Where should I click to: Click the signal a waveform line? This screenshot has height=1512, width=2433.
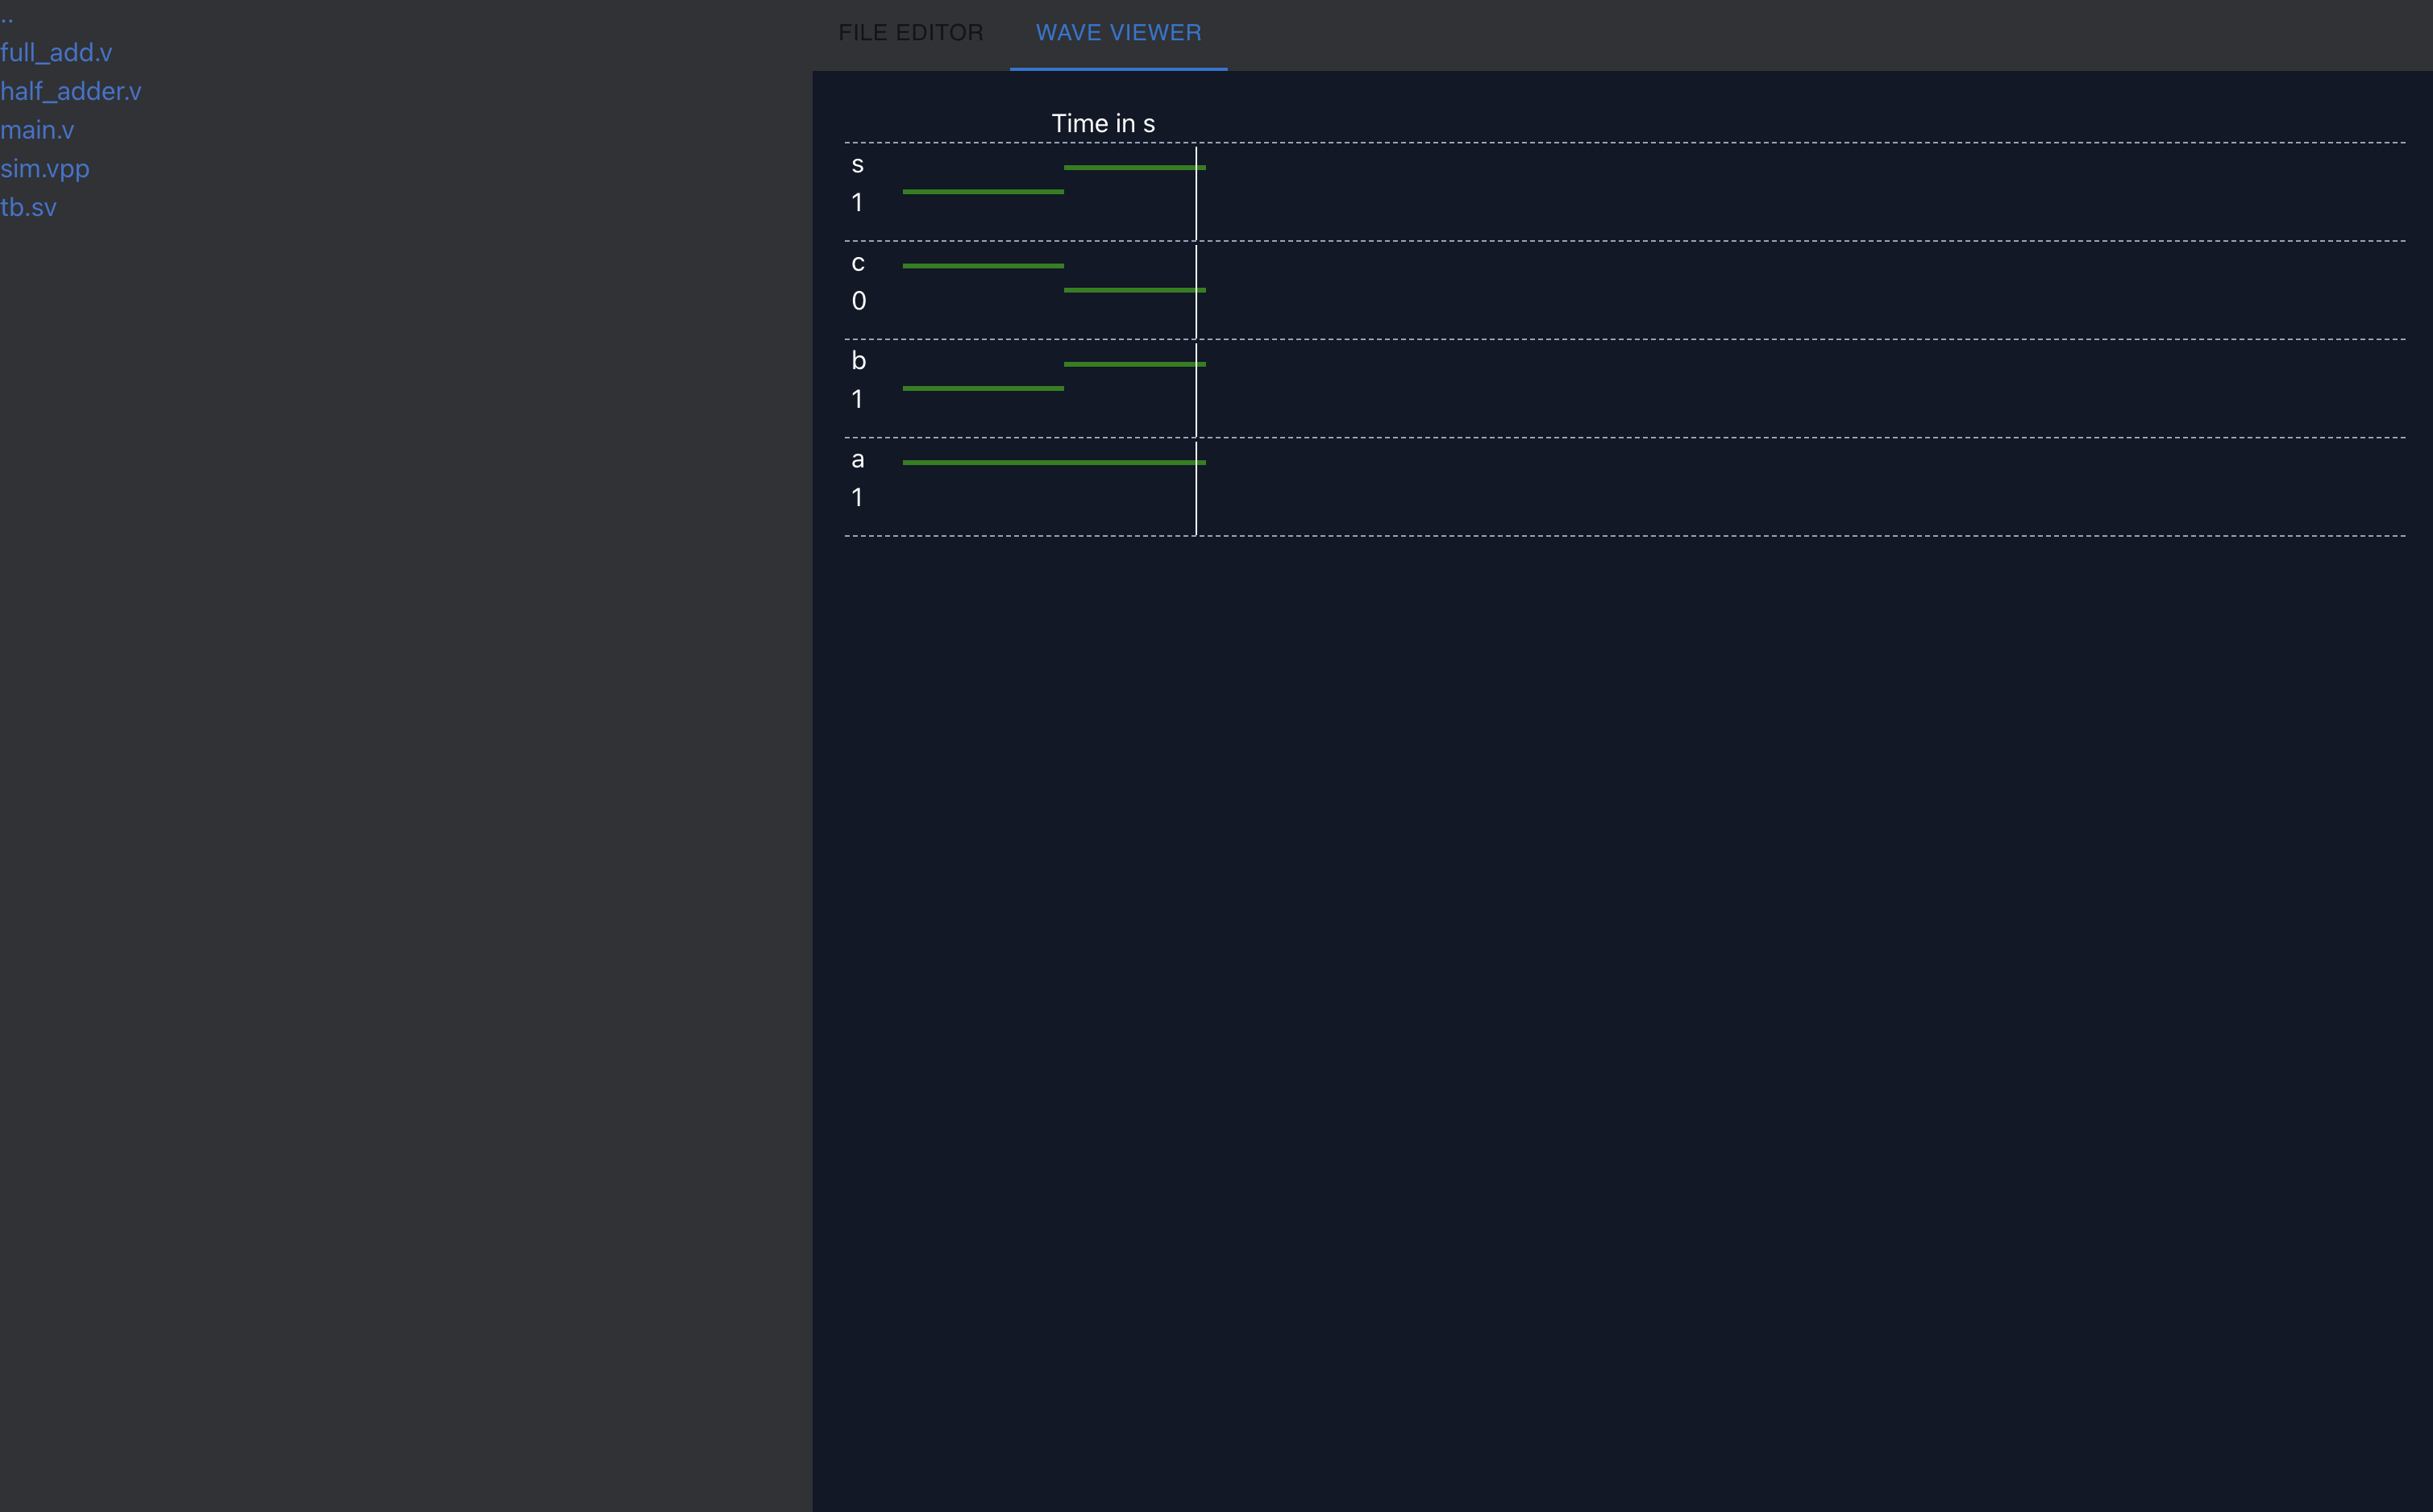pos(1050,462)
